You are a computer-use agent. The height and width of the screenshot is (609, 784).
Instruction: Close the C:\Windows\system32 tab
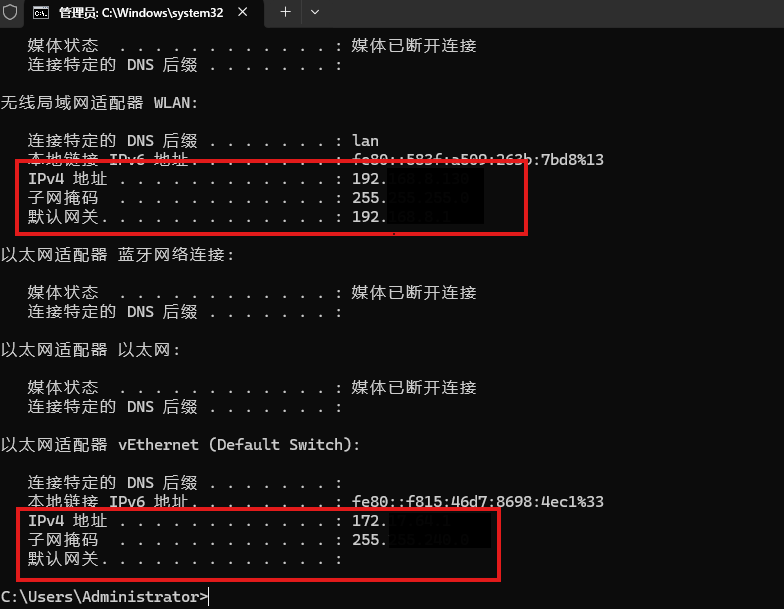pyautogui.click(x=242, y=12)
